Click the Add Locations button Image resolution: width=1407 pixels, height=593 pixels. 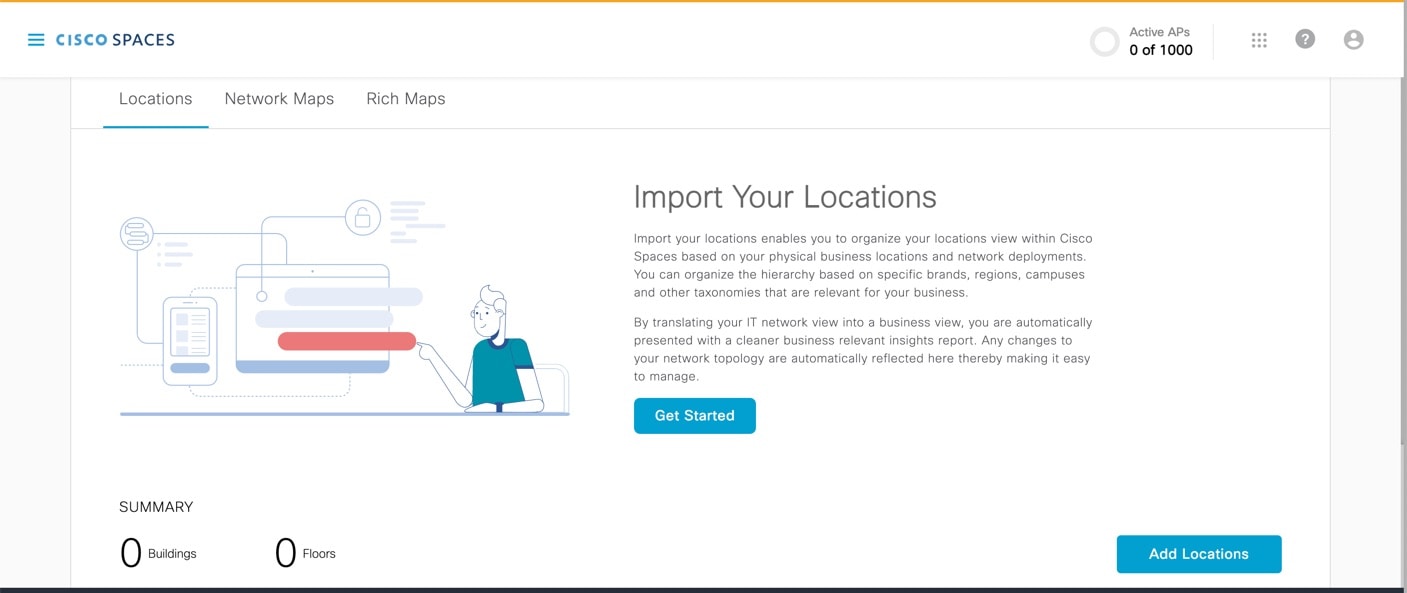coord(1199,554)
